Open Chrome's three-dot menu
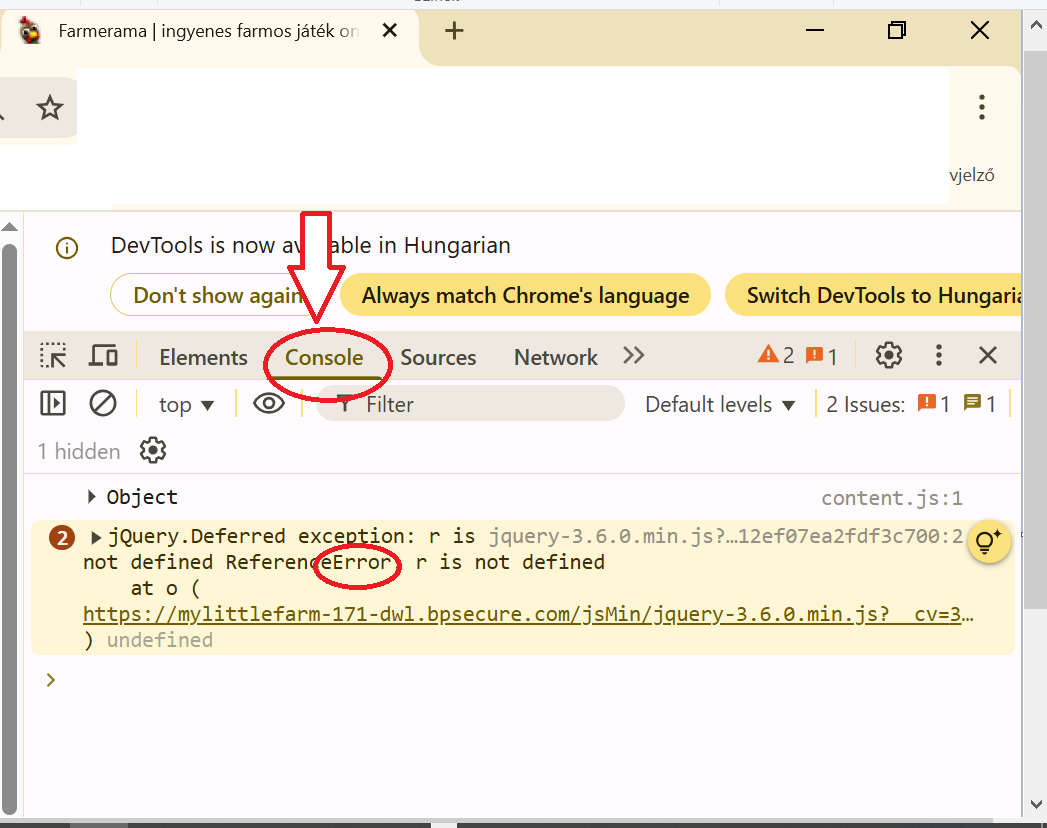 pos(982,107)
